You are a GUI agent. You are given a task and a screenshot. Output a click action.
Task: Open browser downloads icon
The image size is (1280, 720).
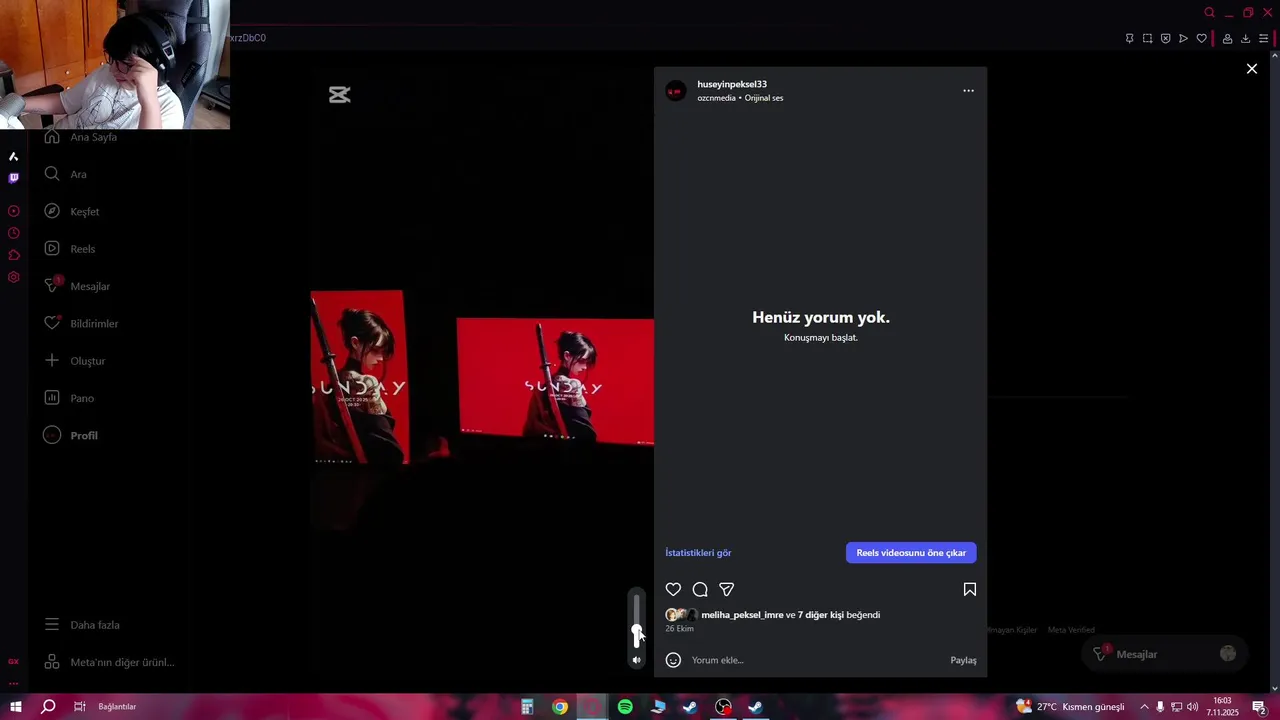[x=1245, y=39]
